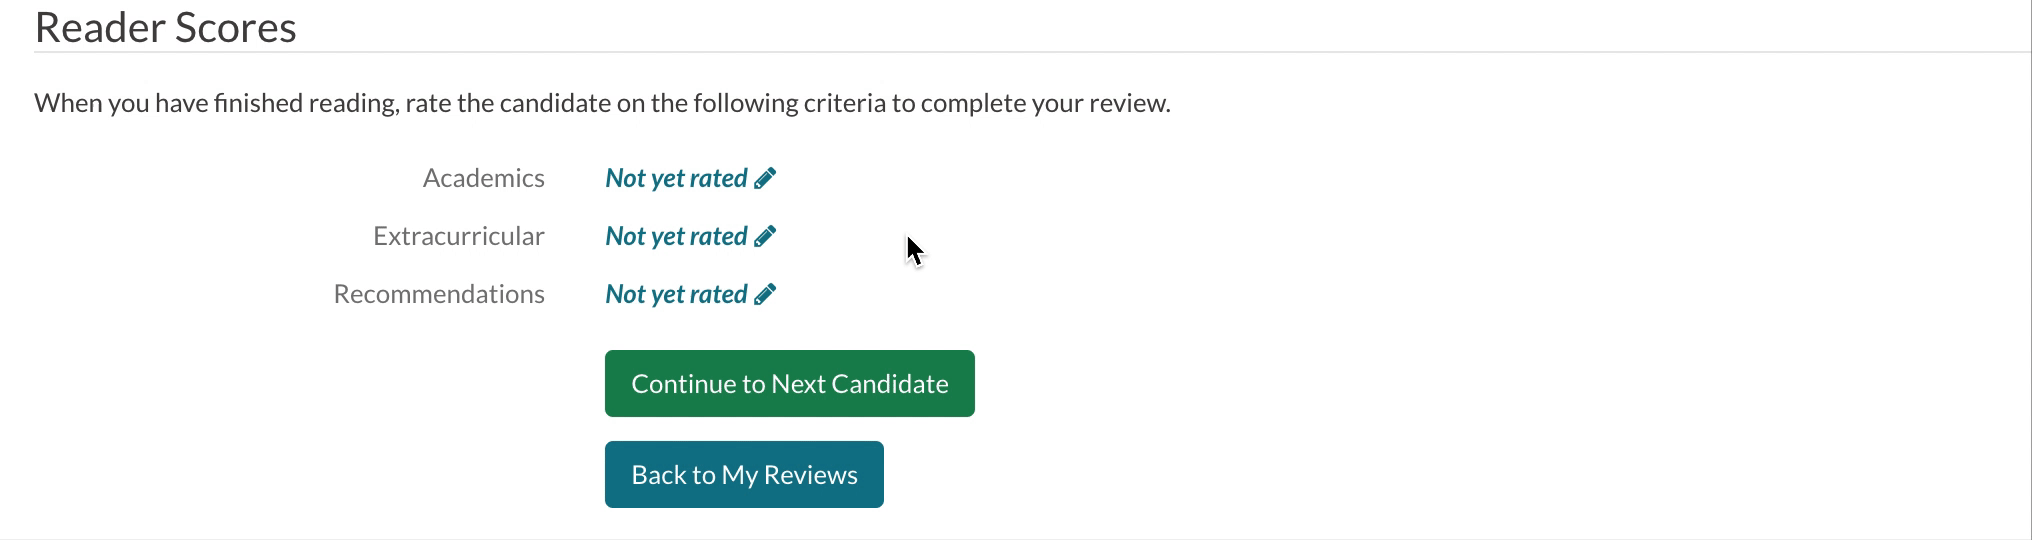The image size is (2032, 540).
Task: Click the 'When you have finished reading' instruction text
Action: tap(215, 104)
